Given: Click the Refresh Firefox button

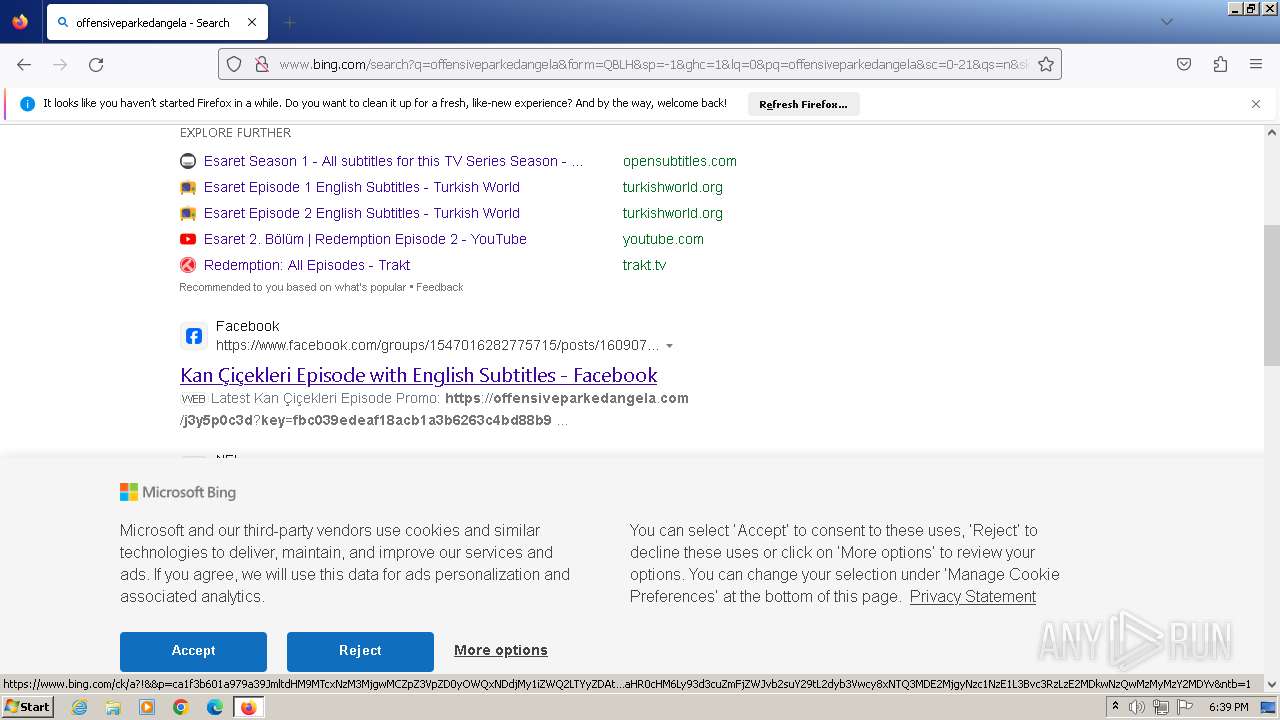Looking at the screenshot, I should (x=803, y=104).
